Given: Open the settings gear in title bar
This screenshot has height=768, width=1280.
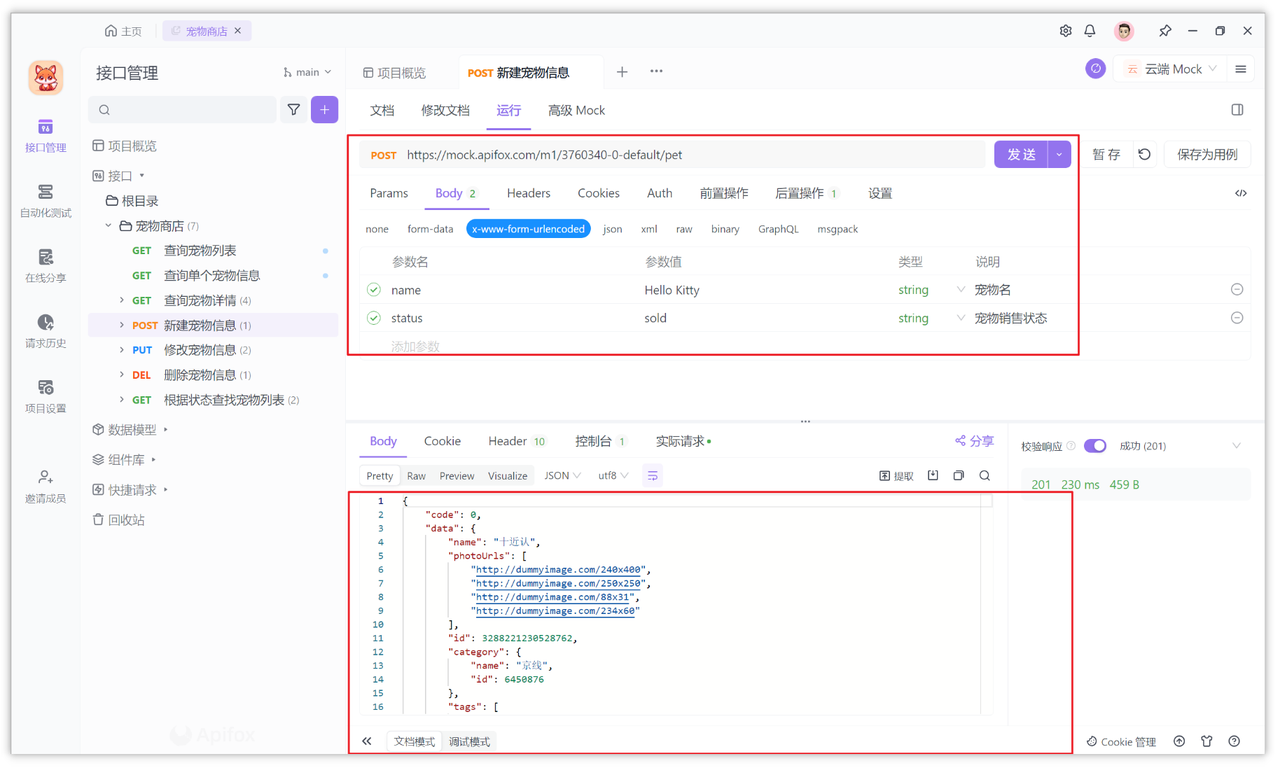Looking at the screenshot, I should [1065, 31].
